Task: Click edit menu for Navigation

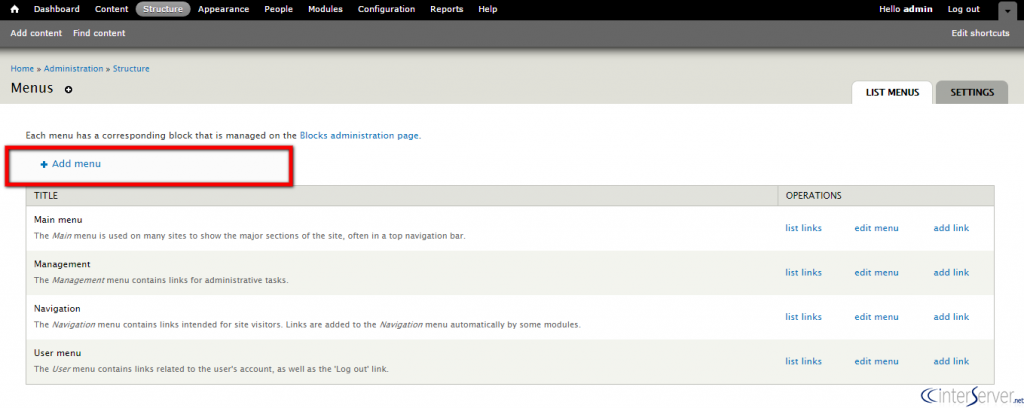Action: pos(876,317)
